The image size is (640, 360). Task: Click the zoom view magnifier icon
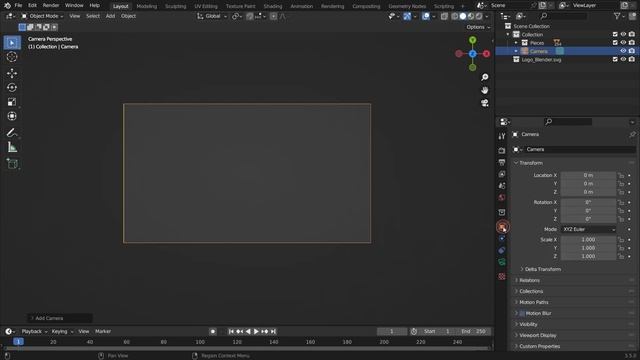pos(484,77)
